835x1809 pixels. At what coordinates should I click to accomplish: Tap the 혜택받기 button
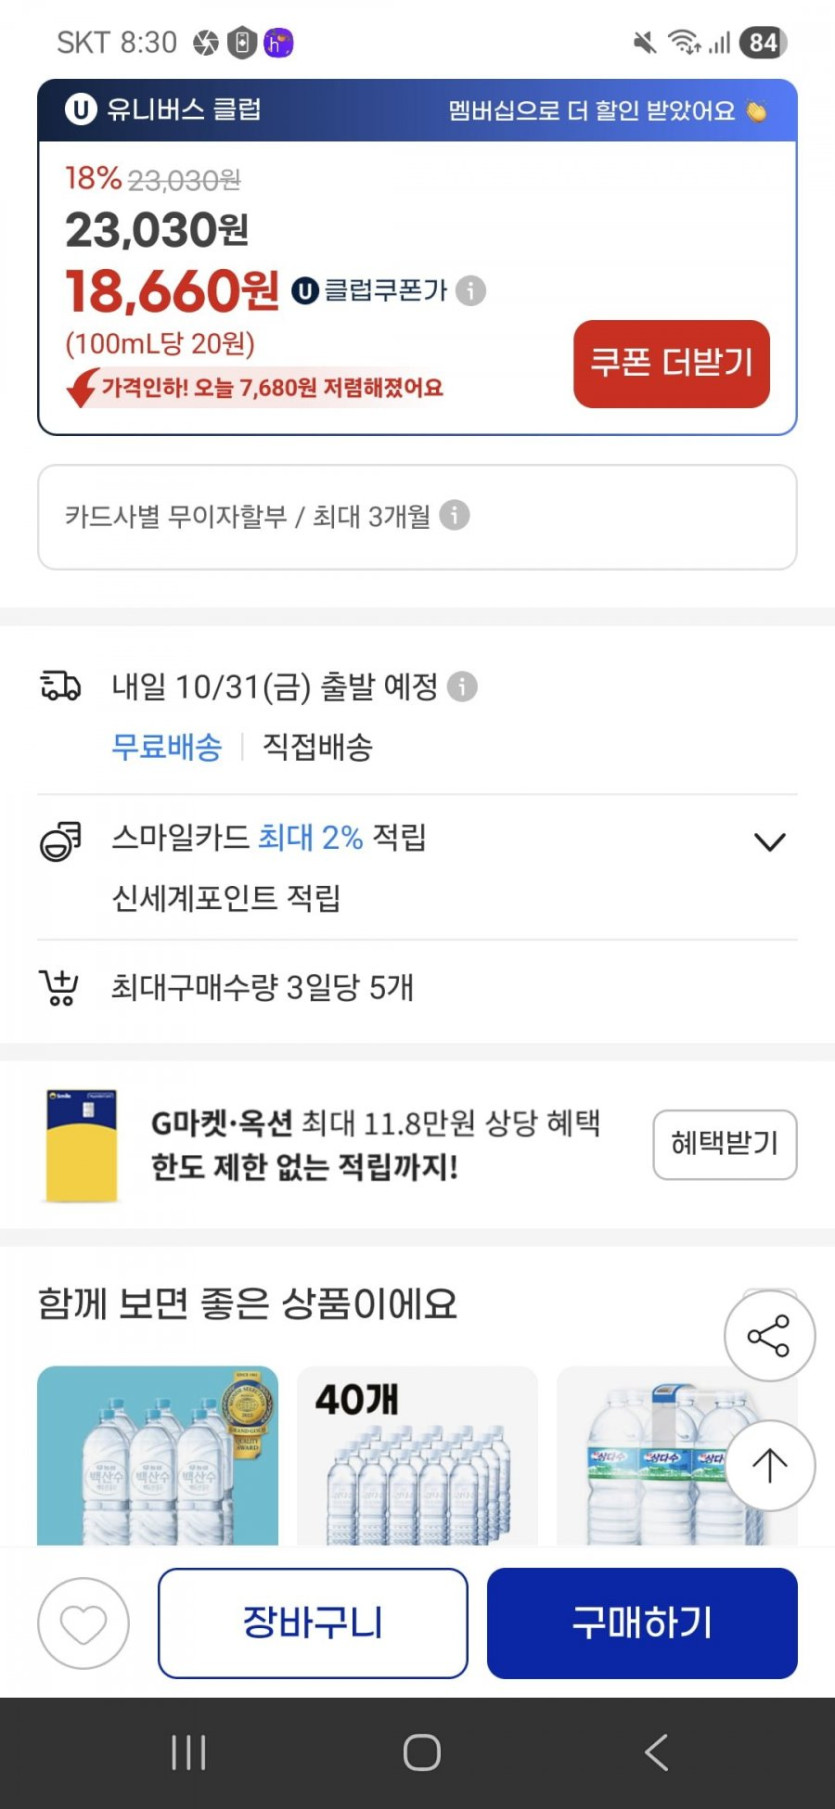point(724,1144)
